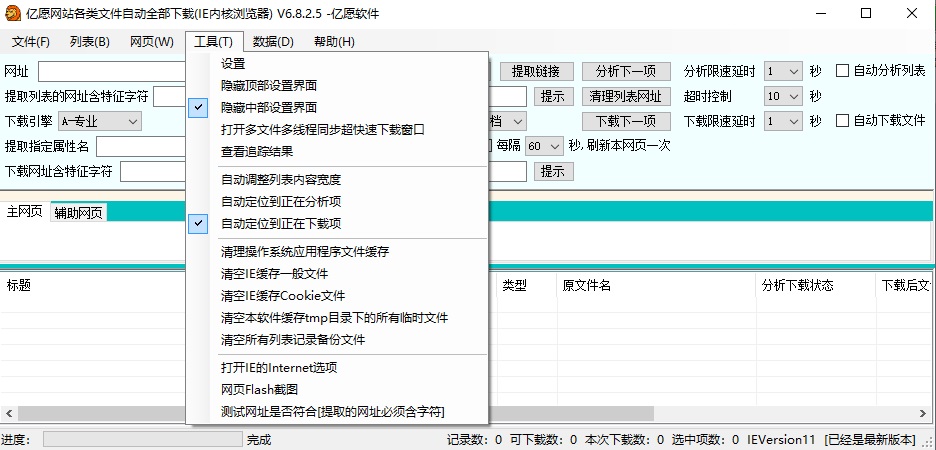This screenshot has height=450, width=936.
Task: Maximize the window
Action: tap(866, 13)
